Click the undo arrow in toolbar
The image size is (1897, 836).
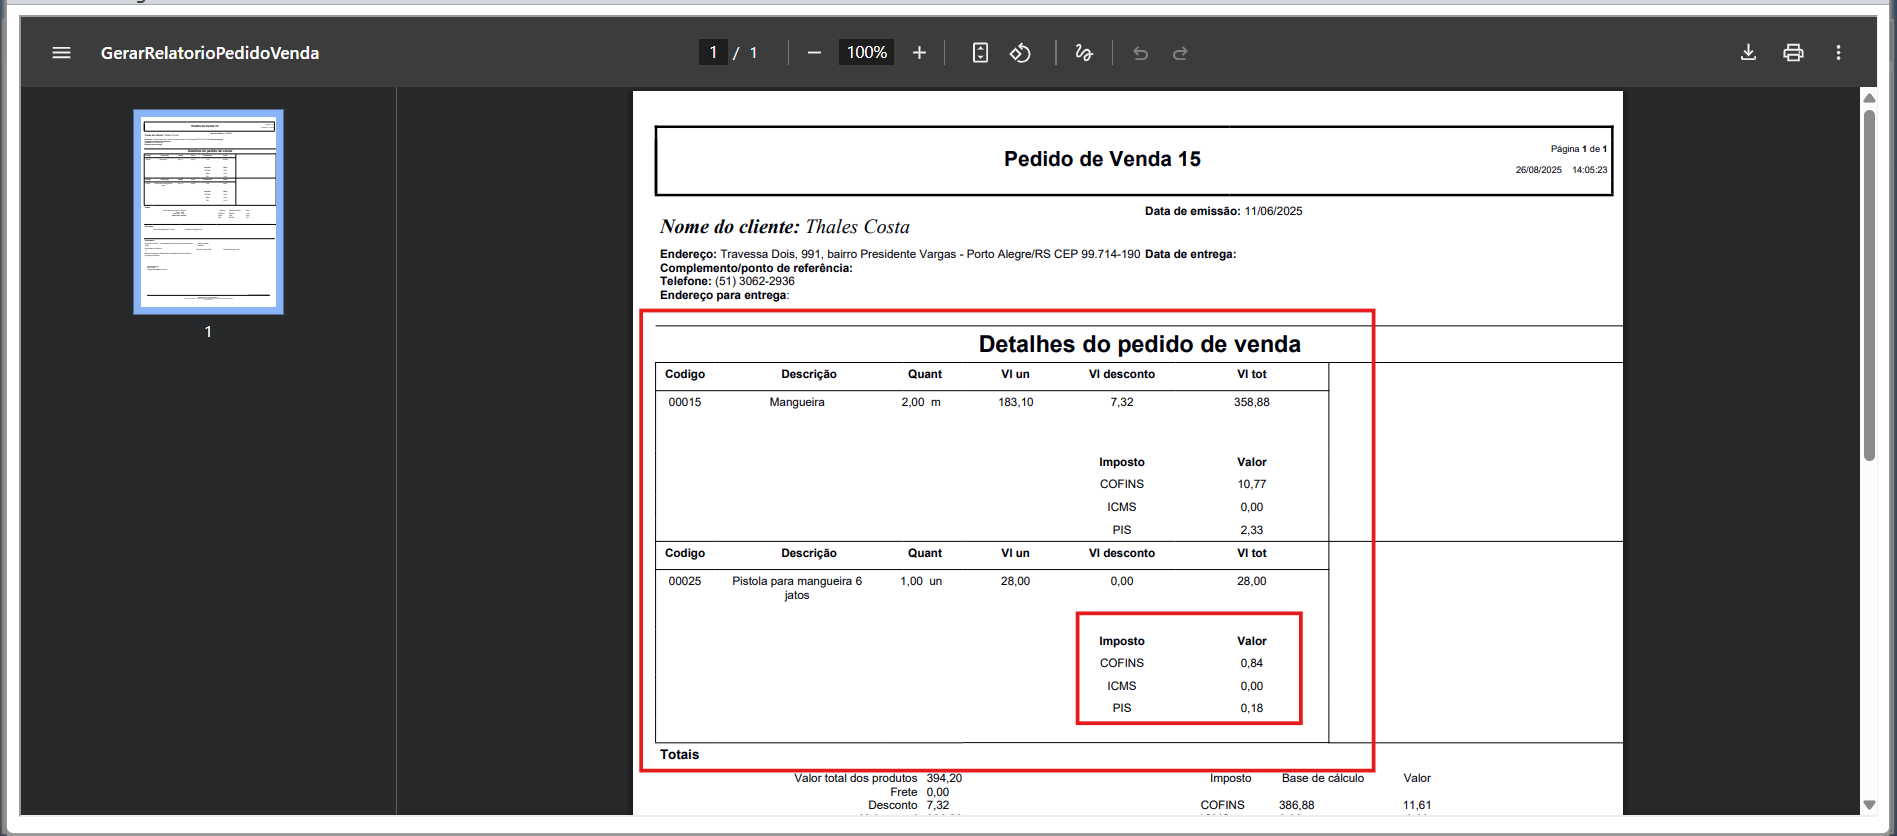click(x=1140, y=53)
